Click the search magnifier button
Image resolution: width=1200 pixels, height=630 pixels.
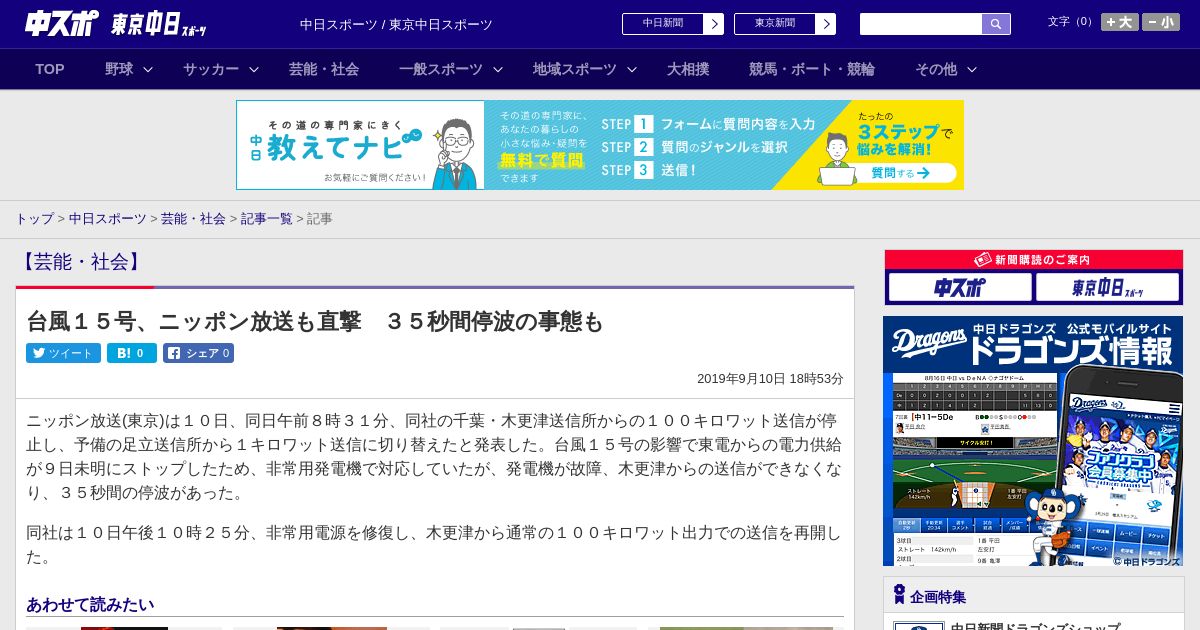tap(996, 24)
